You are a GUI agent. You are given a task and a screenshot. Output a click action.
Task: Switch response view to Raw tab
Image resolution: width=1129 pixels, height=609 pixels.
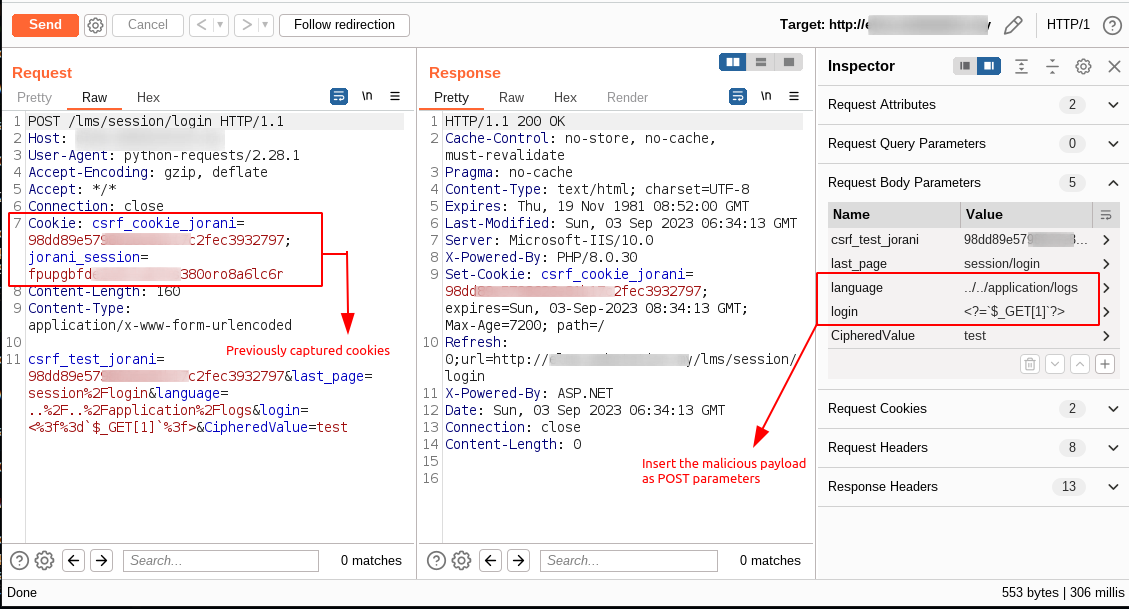click(511, 97)
